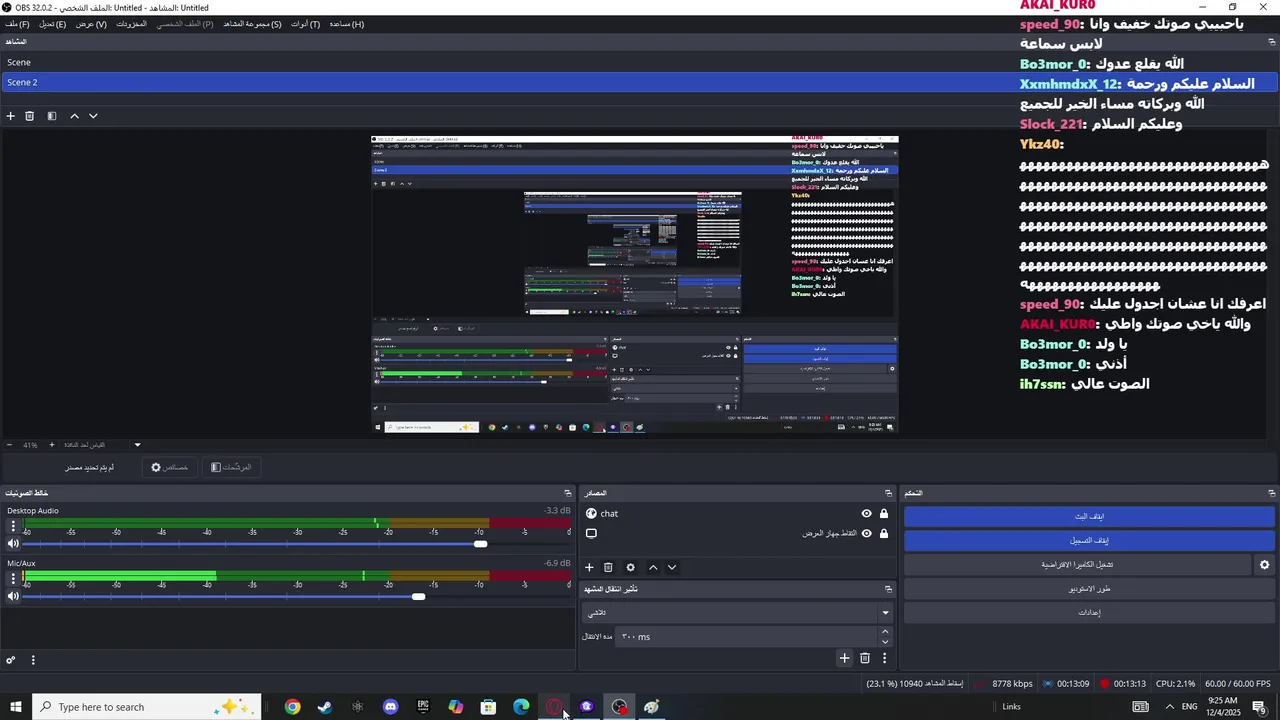
Task: Undock the scene transitions panel
Action: tap(888, 589)
